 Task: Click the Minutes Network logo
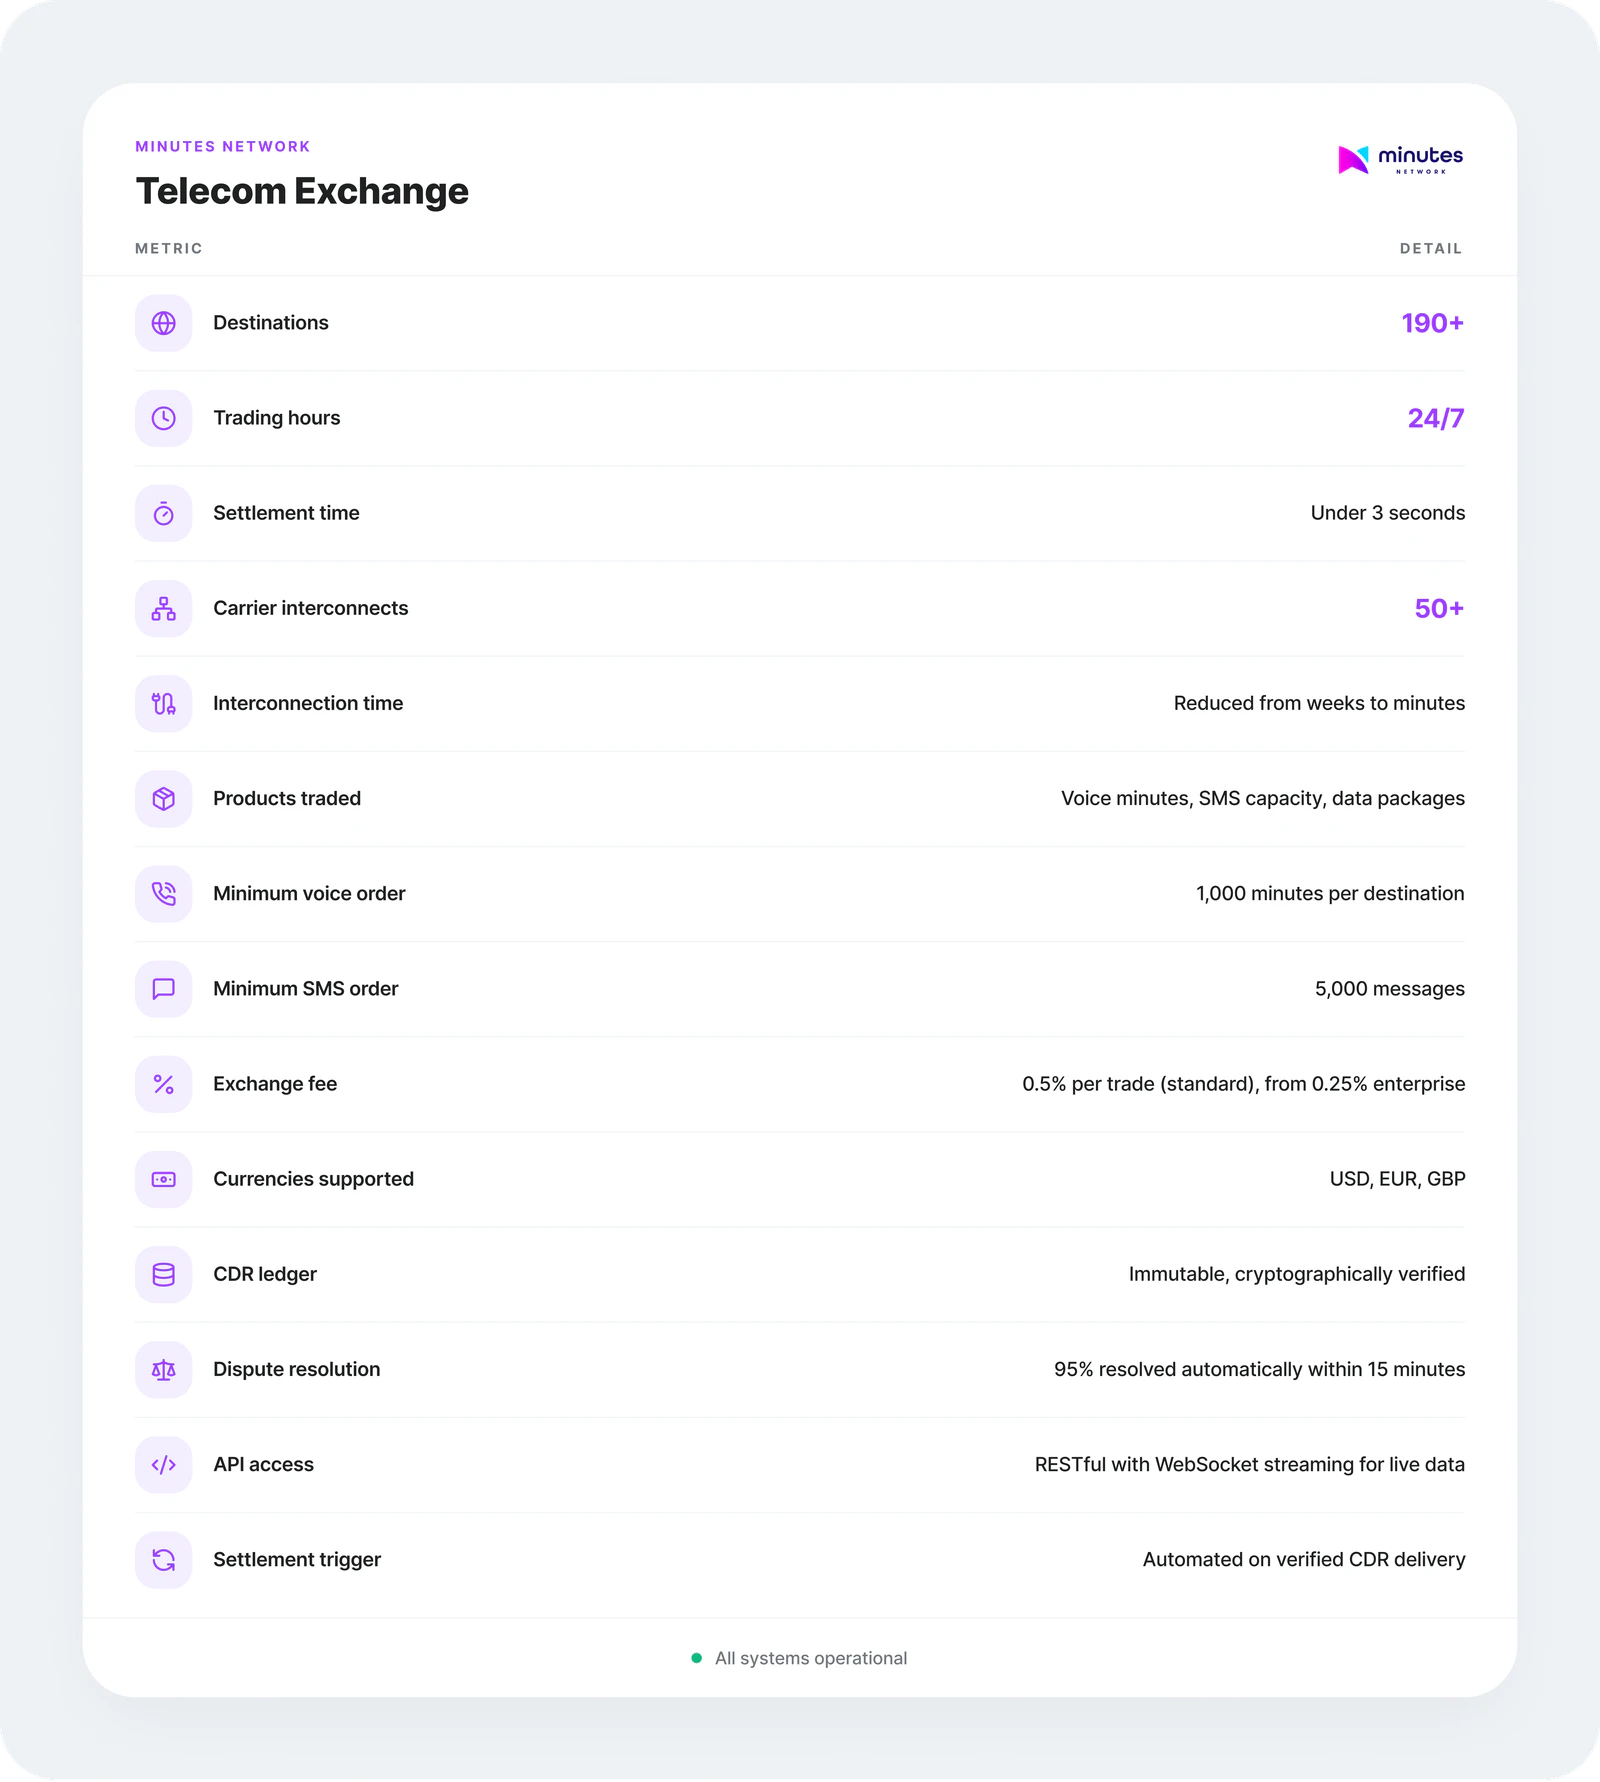[1400, 159]
